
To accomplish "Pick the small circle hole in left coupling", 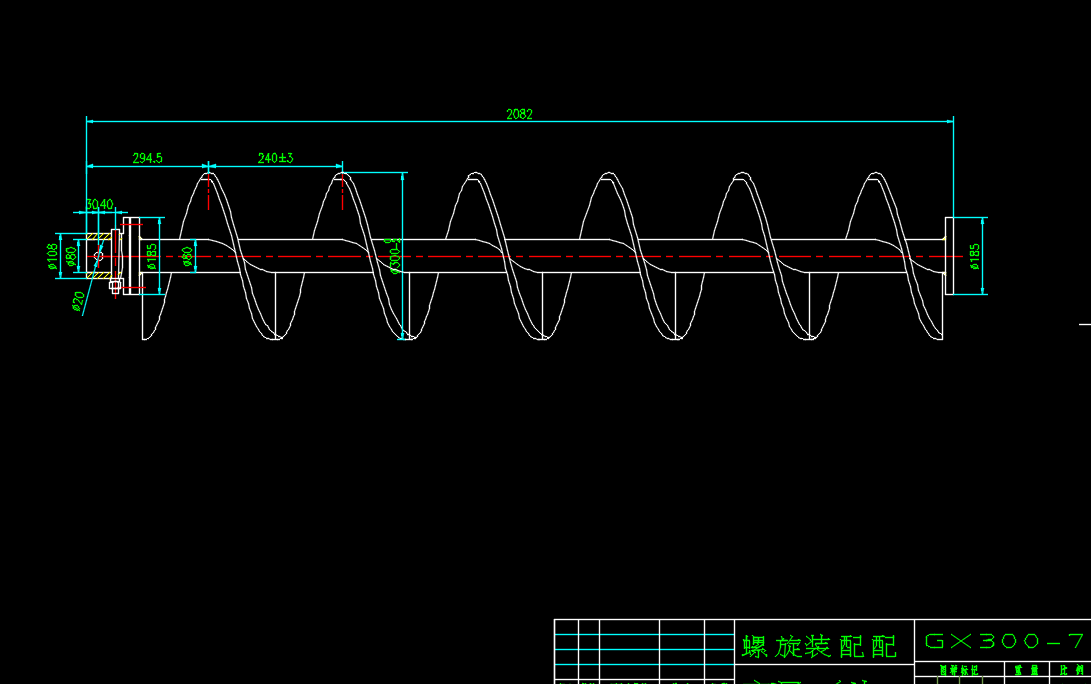I will tap(98, 256).
